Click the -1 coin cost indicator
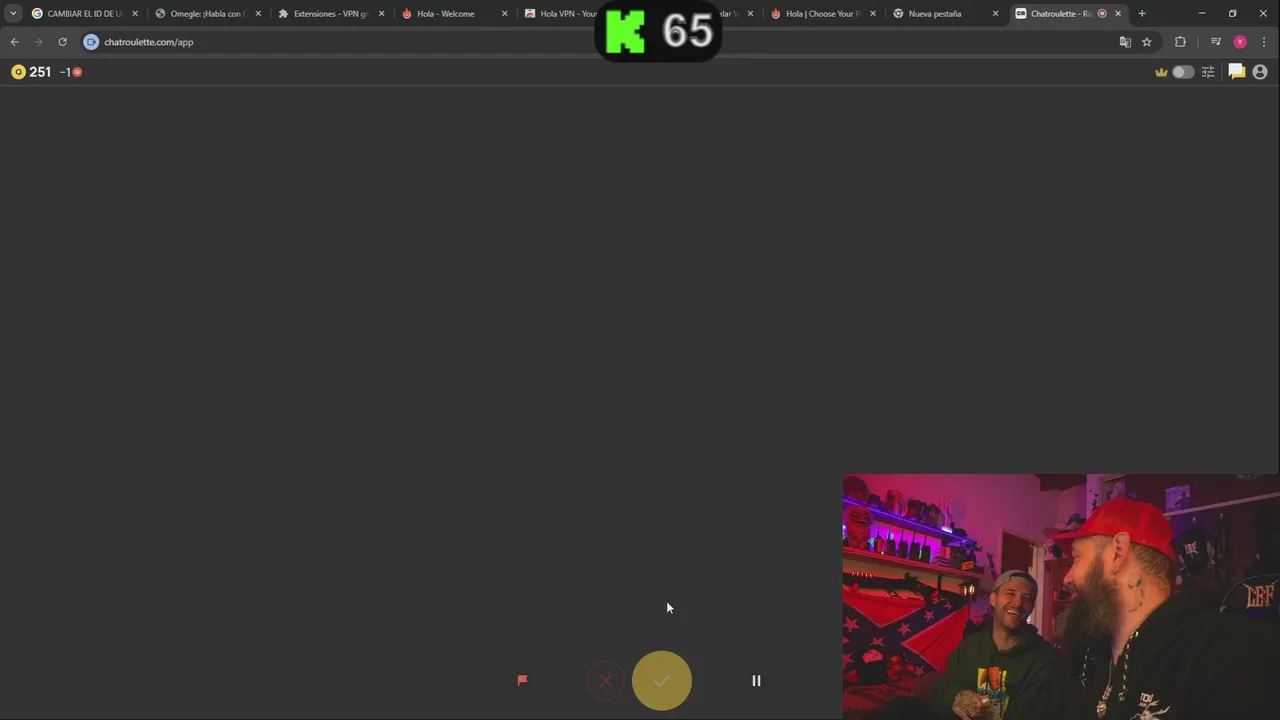Screen dimensions: 1280x720 70,72
